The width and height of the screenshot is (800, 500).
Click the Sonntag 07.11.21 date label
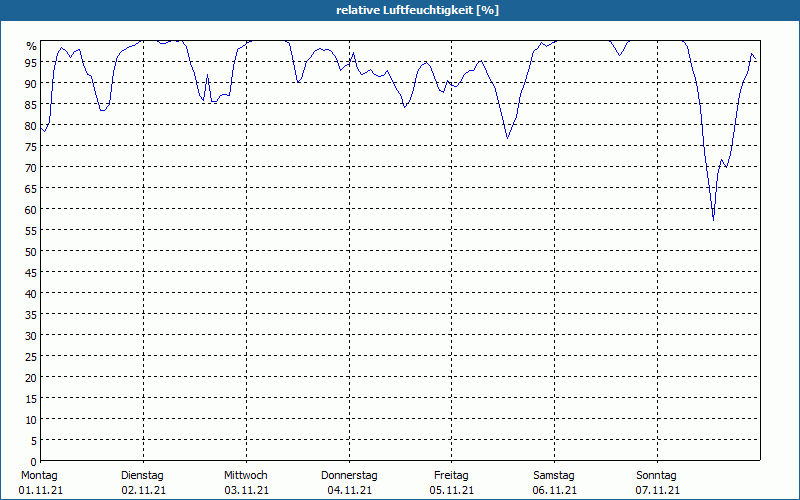tap(657, 483)
